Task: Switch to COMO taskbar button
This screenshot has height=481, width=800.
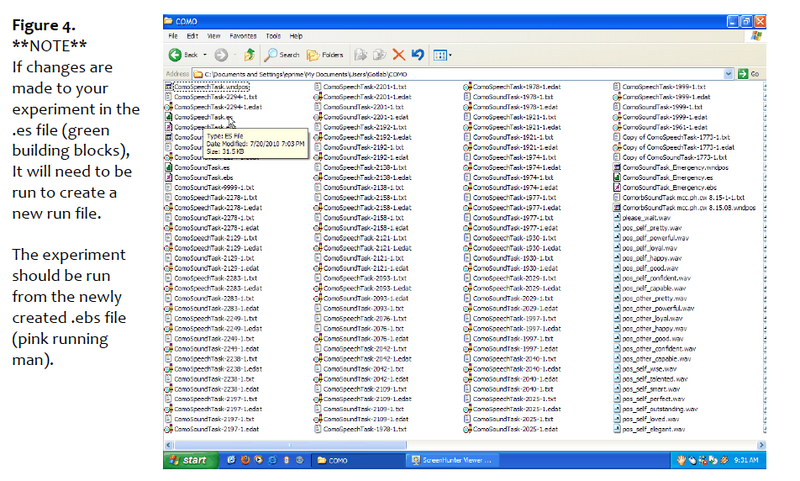Action: (x=357, y=460)
